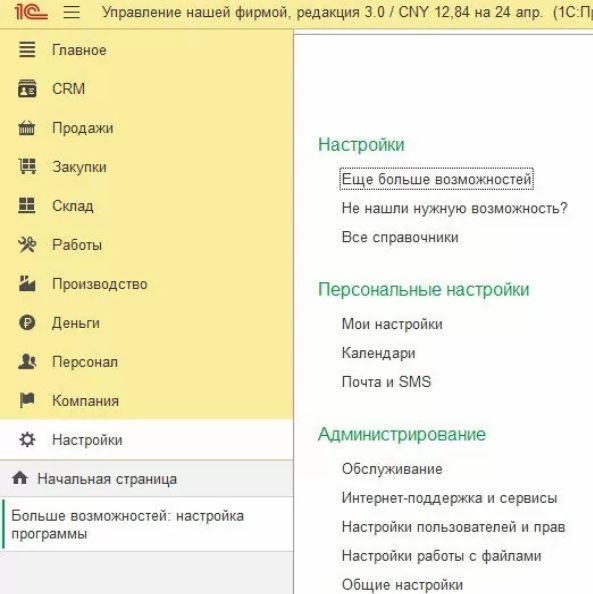Viewport: 593px width, 594px height.
Task: Open the hamburger main menu icon
Action: 71,12
